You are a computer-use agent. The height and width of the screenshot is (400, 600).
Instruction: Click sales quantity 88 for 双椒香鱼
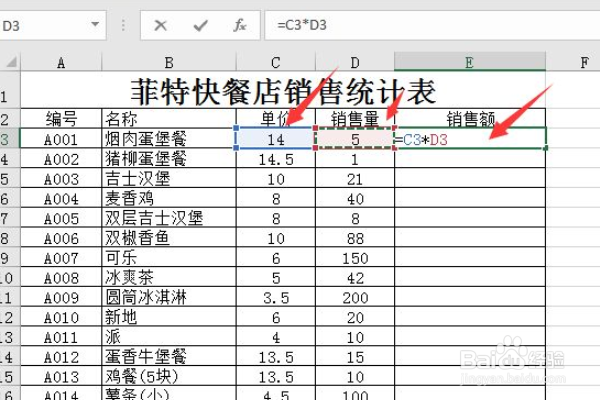tap(355, 238)
